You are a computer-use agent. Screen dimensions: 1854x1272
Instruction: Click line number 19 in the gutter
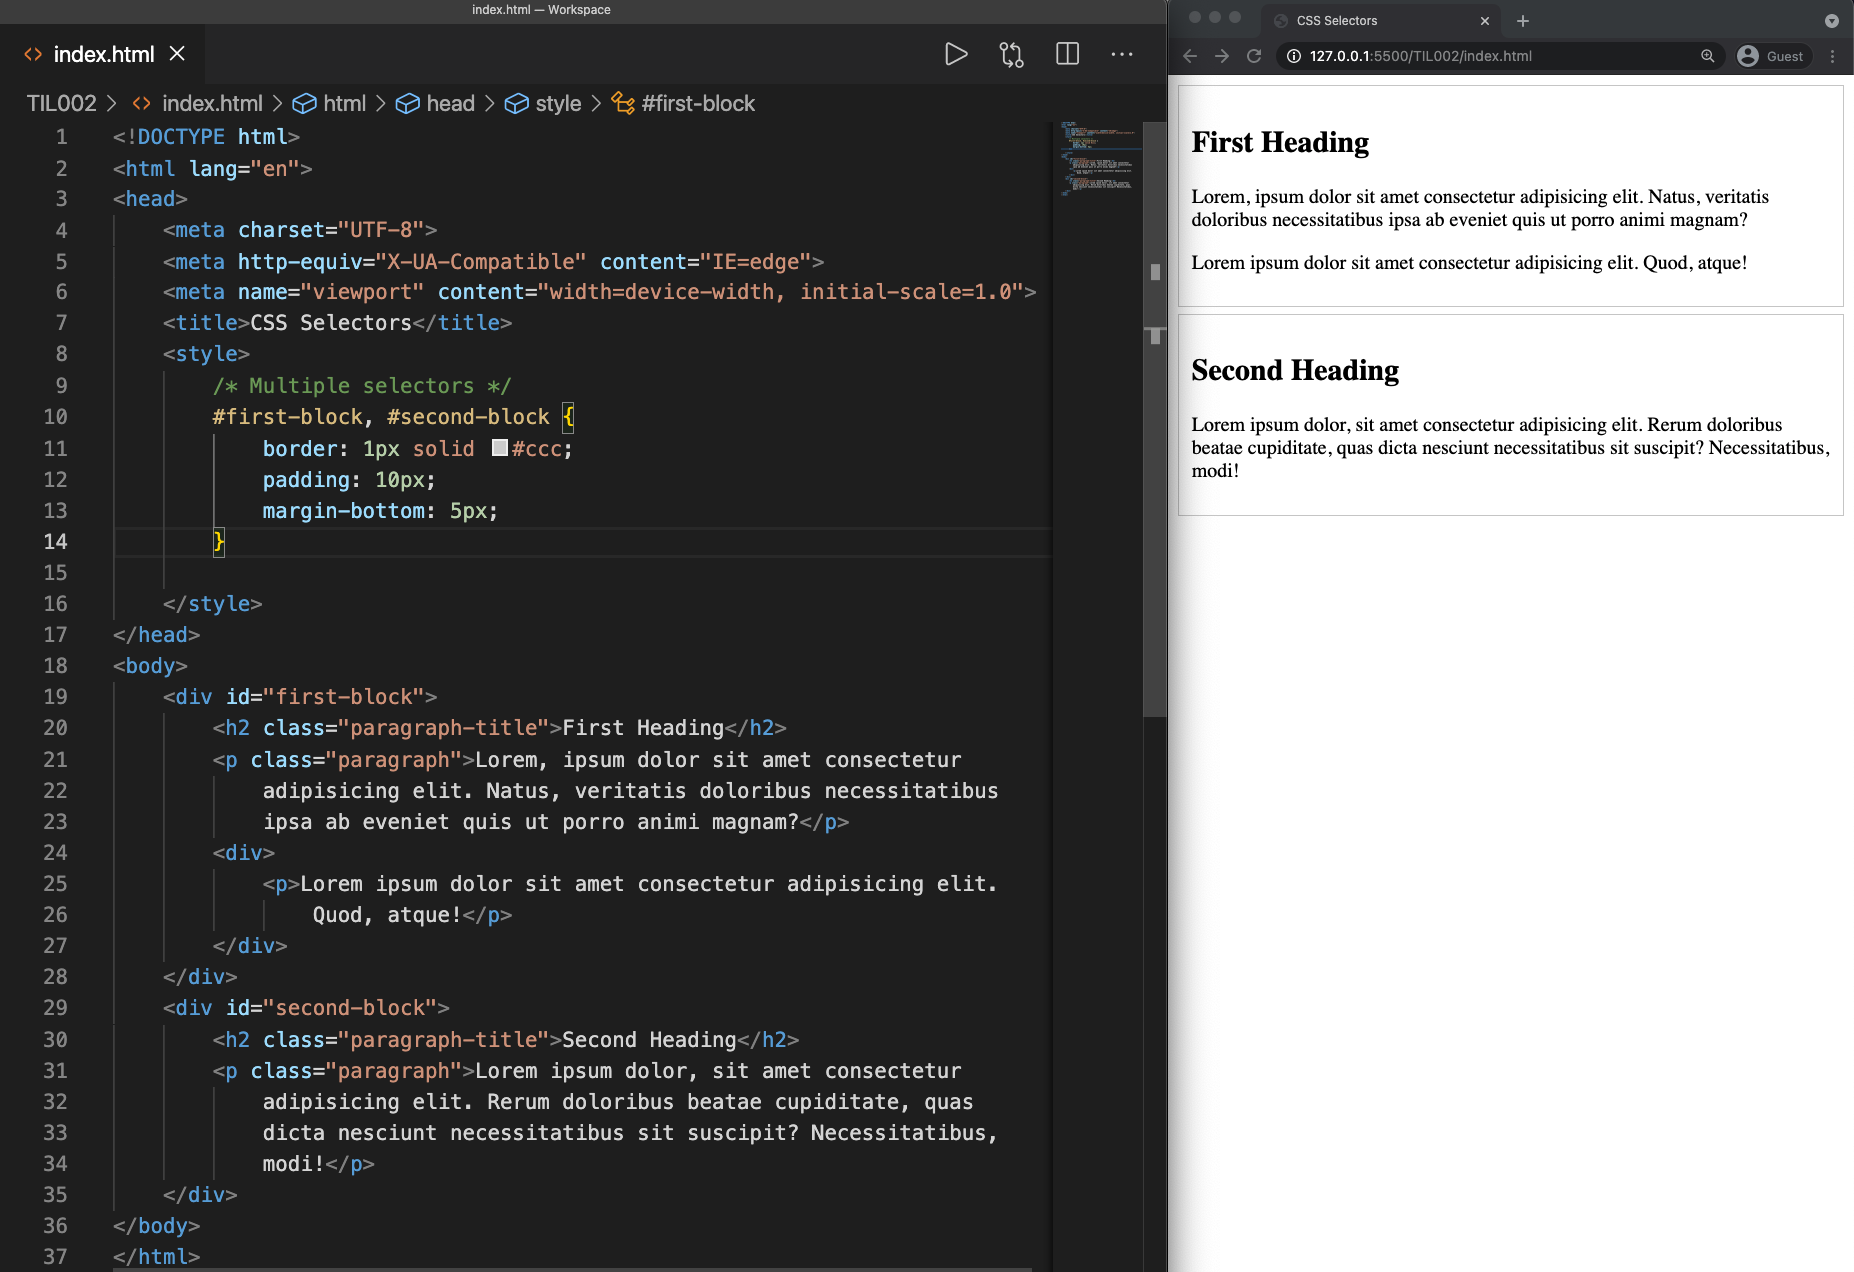pos(55,697)
